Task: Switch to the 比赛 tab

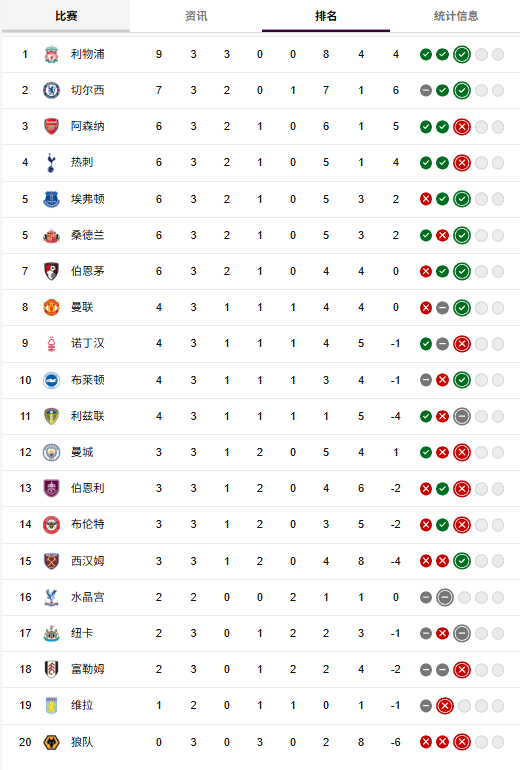Action: click(66, 16)
